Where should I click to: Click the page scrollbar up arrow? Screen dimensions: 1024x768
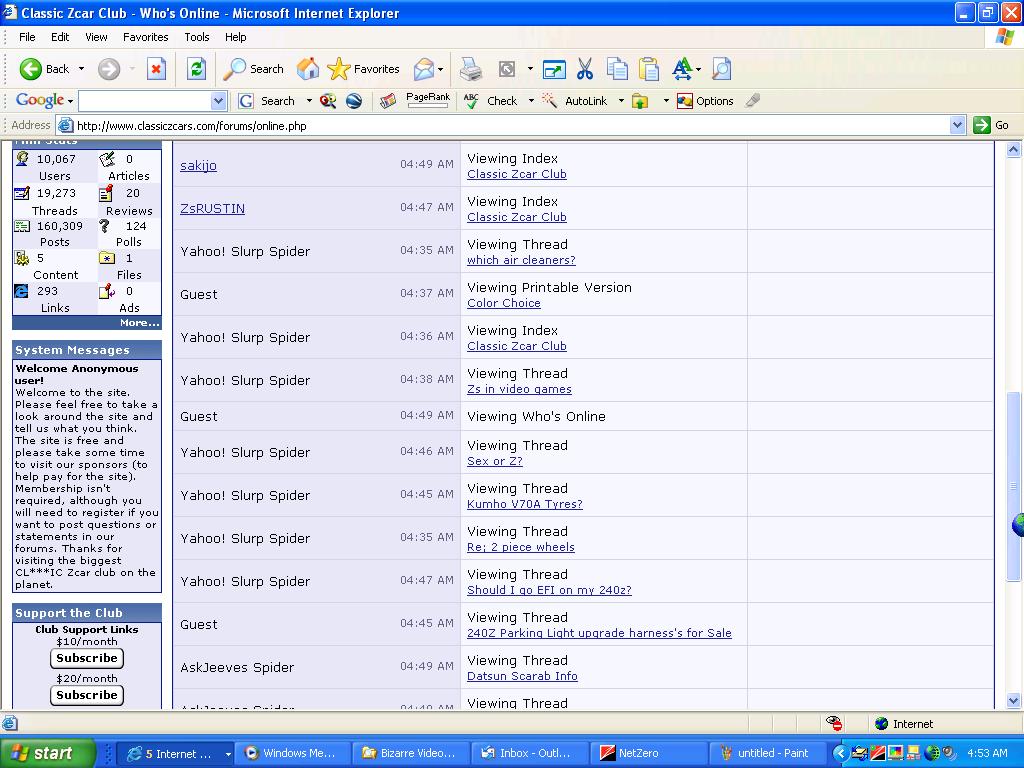coord(1014,150)
